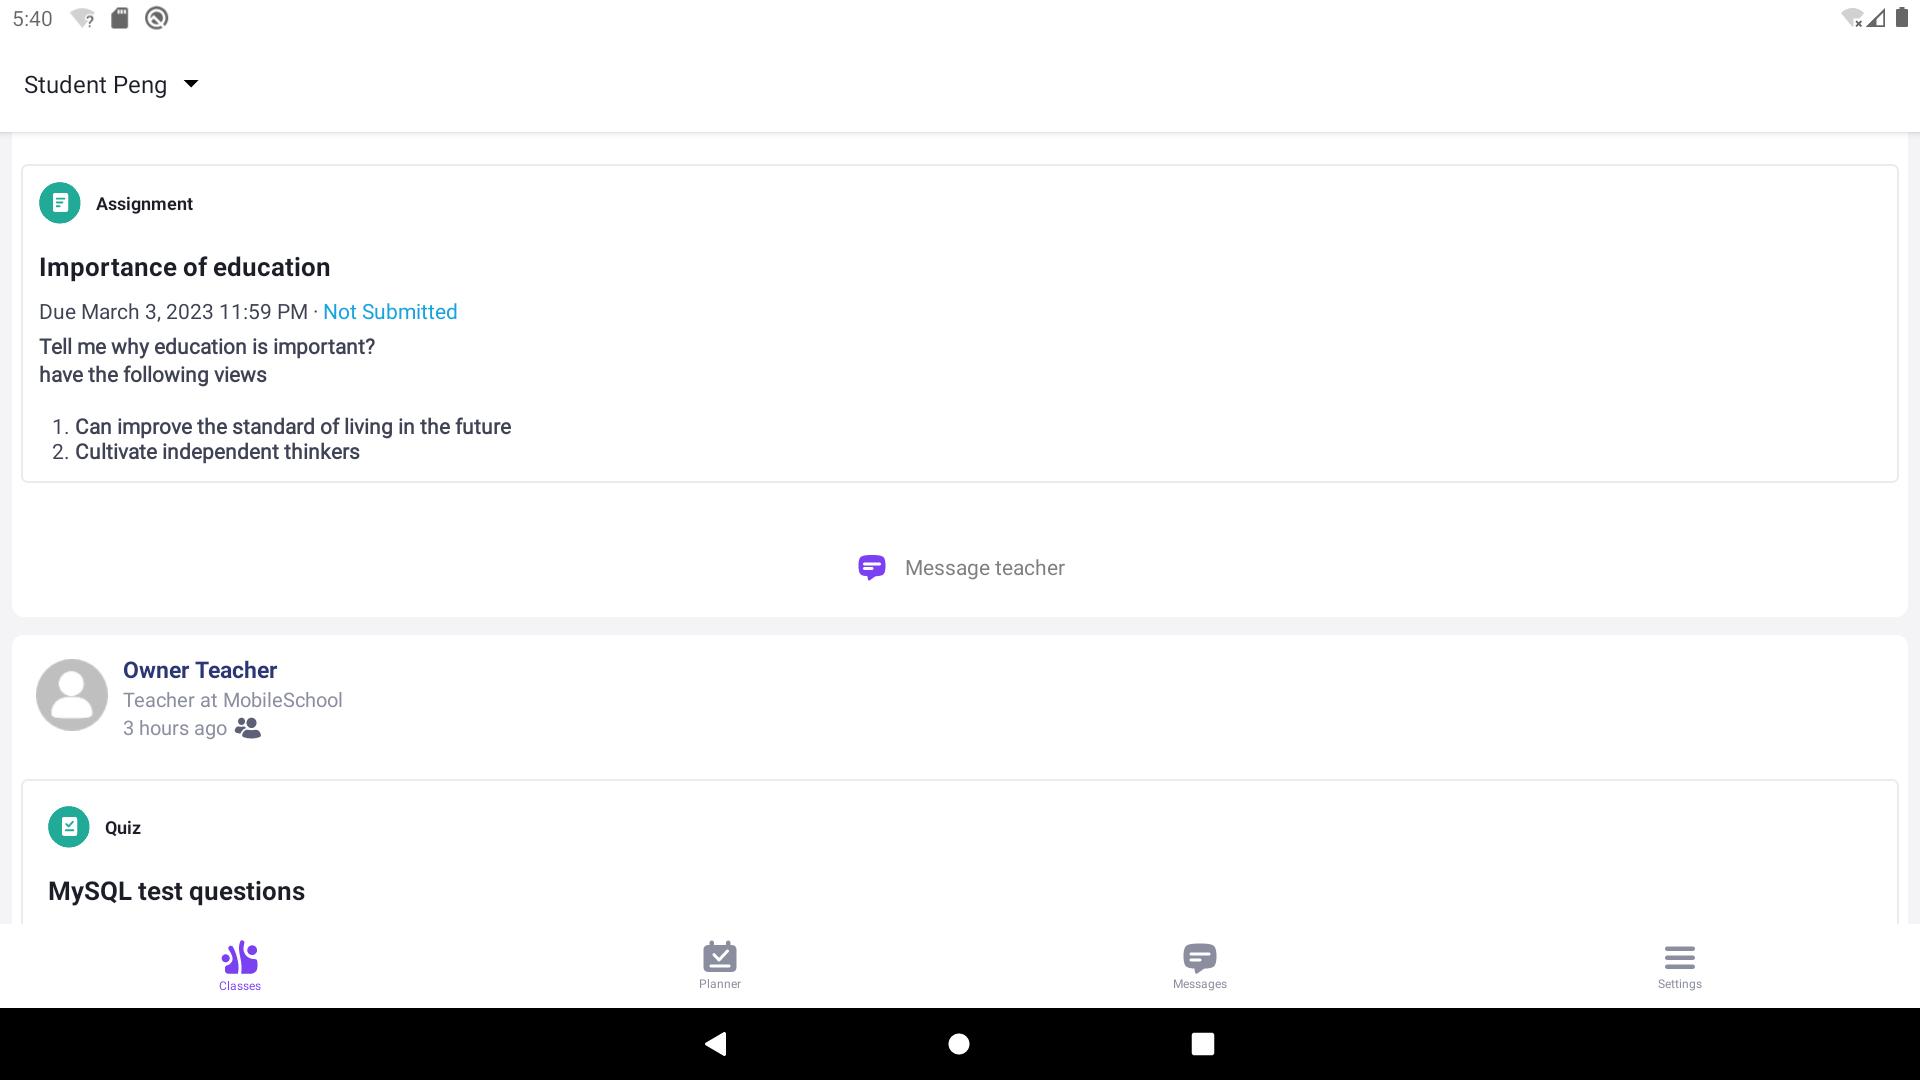Open the Owner Teacher name link

(x=200, y=670)
